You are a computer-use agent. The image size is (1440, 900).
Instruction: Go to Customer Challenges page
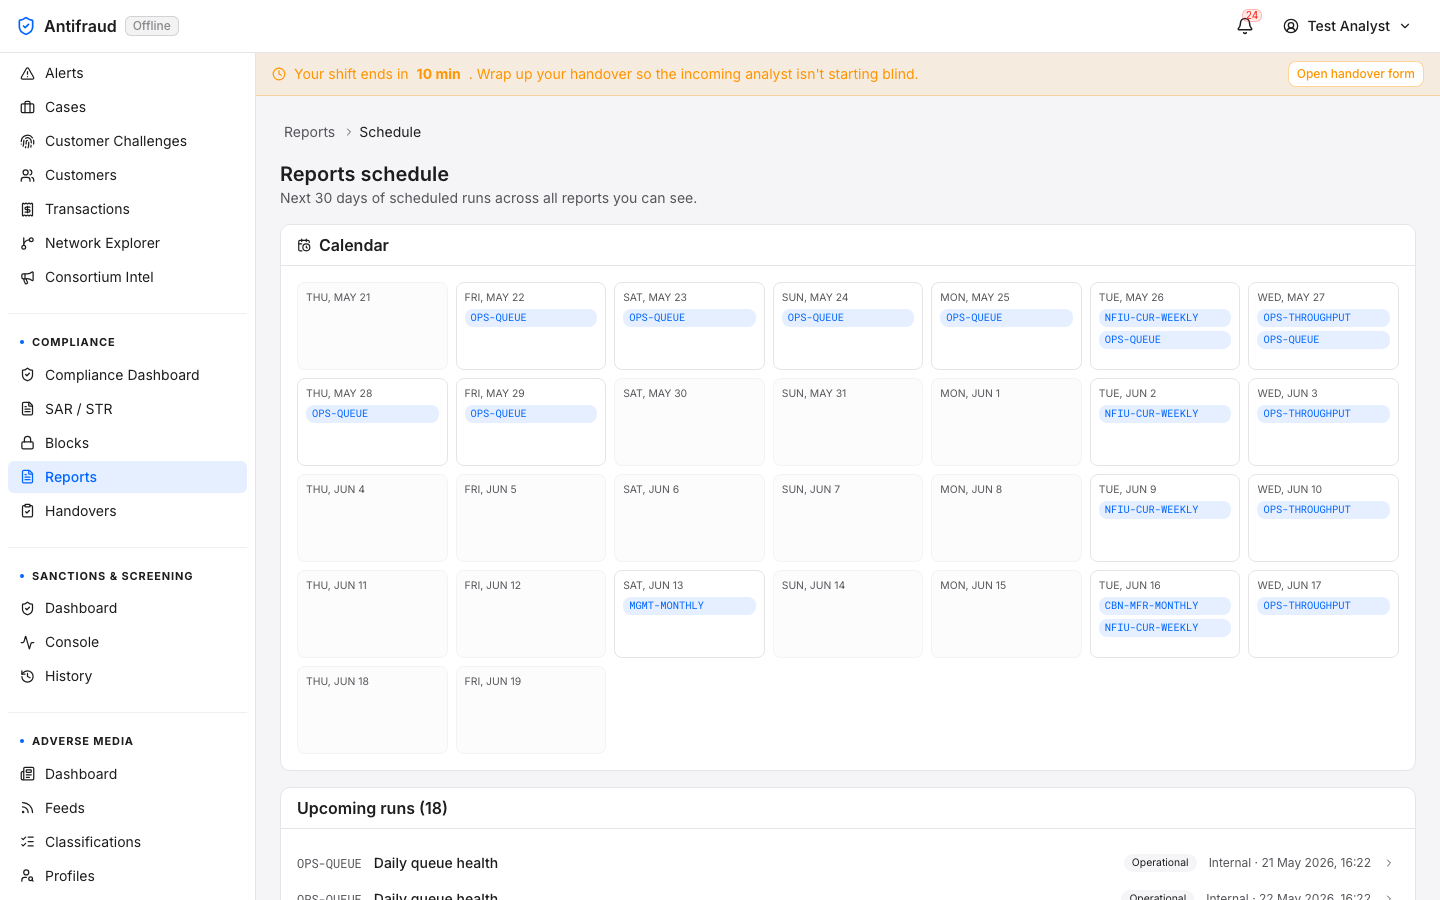click(128, 141)
